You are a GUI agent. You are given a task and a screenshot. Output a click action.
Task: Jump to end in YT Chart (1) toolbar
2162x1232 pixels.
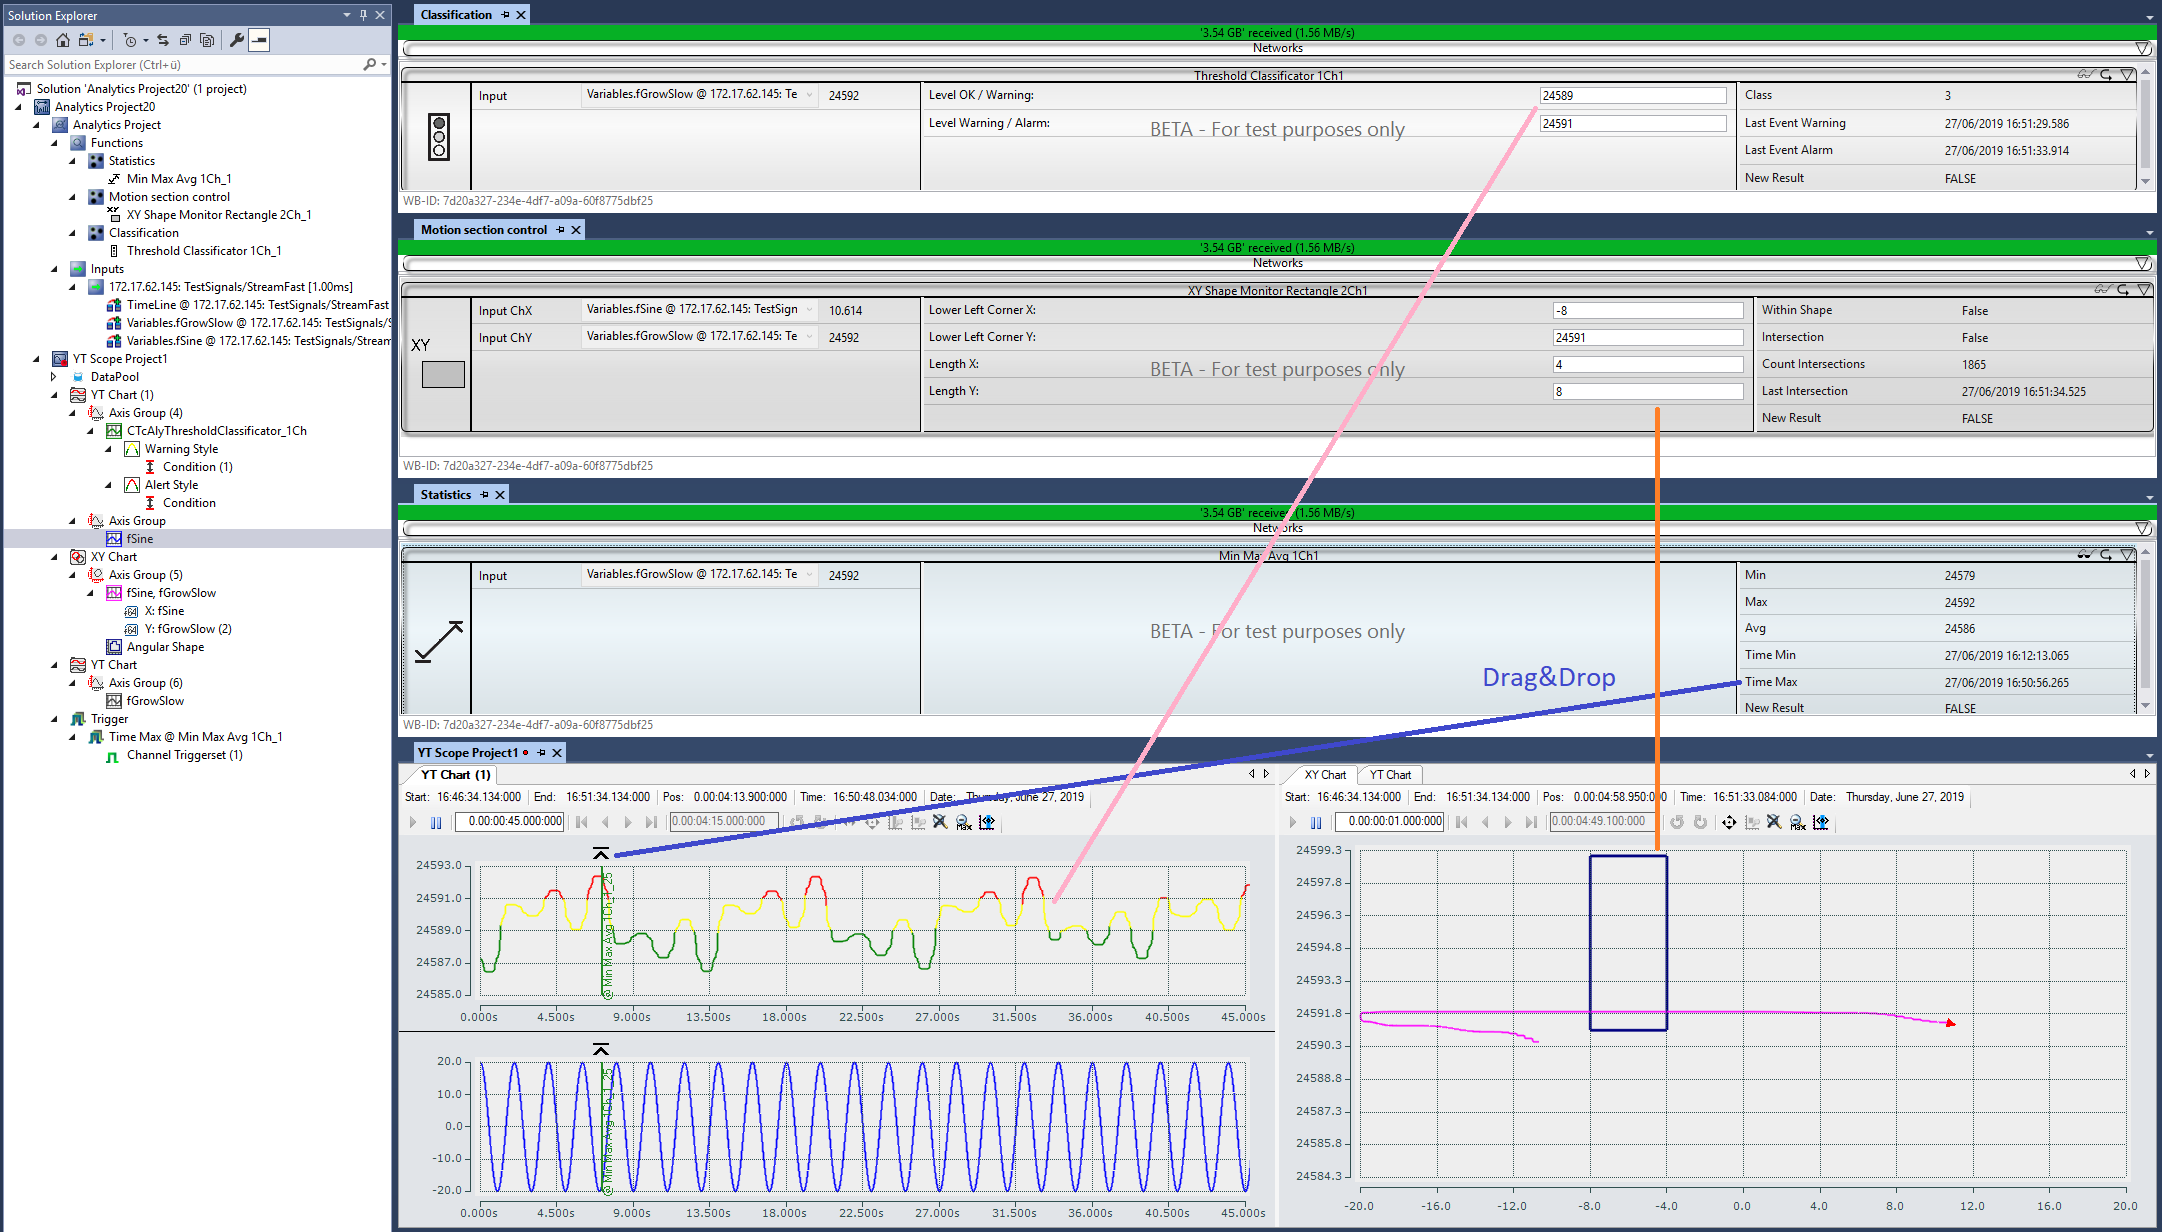pyautogui.click(x=651, y=822)
